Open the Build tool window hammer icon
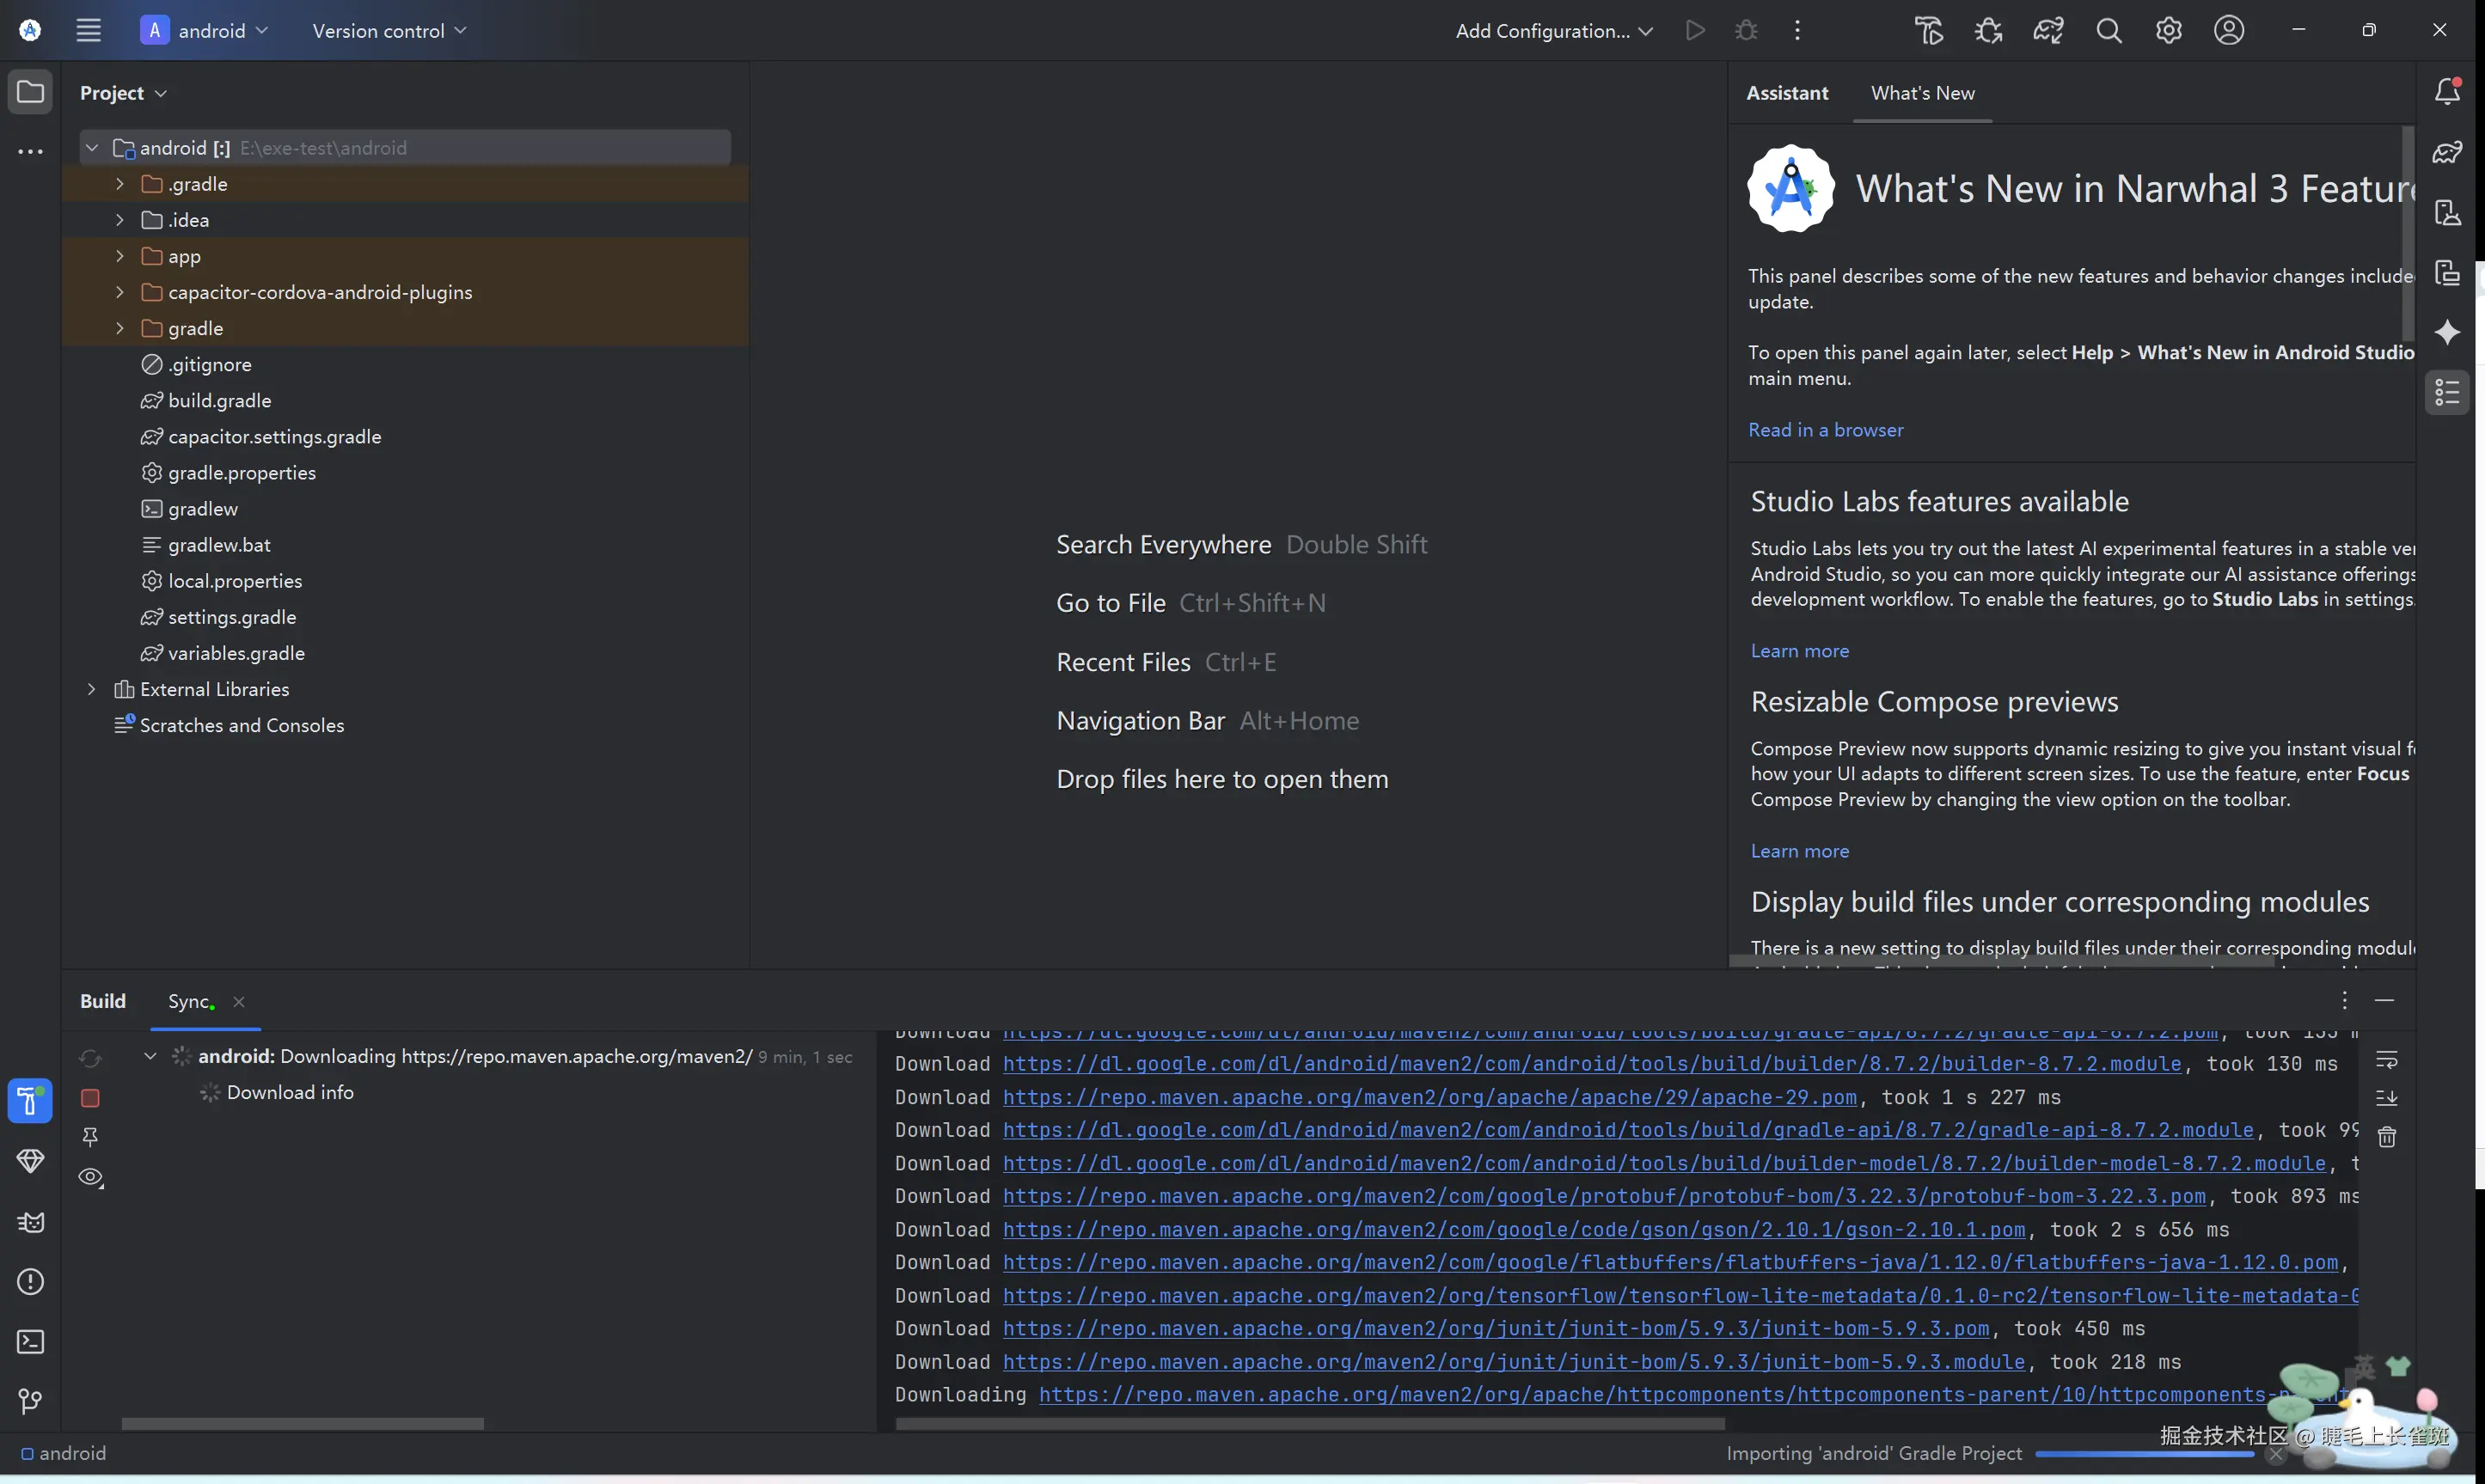This screenshot has height=1484, width=2485. point(30,1101)
